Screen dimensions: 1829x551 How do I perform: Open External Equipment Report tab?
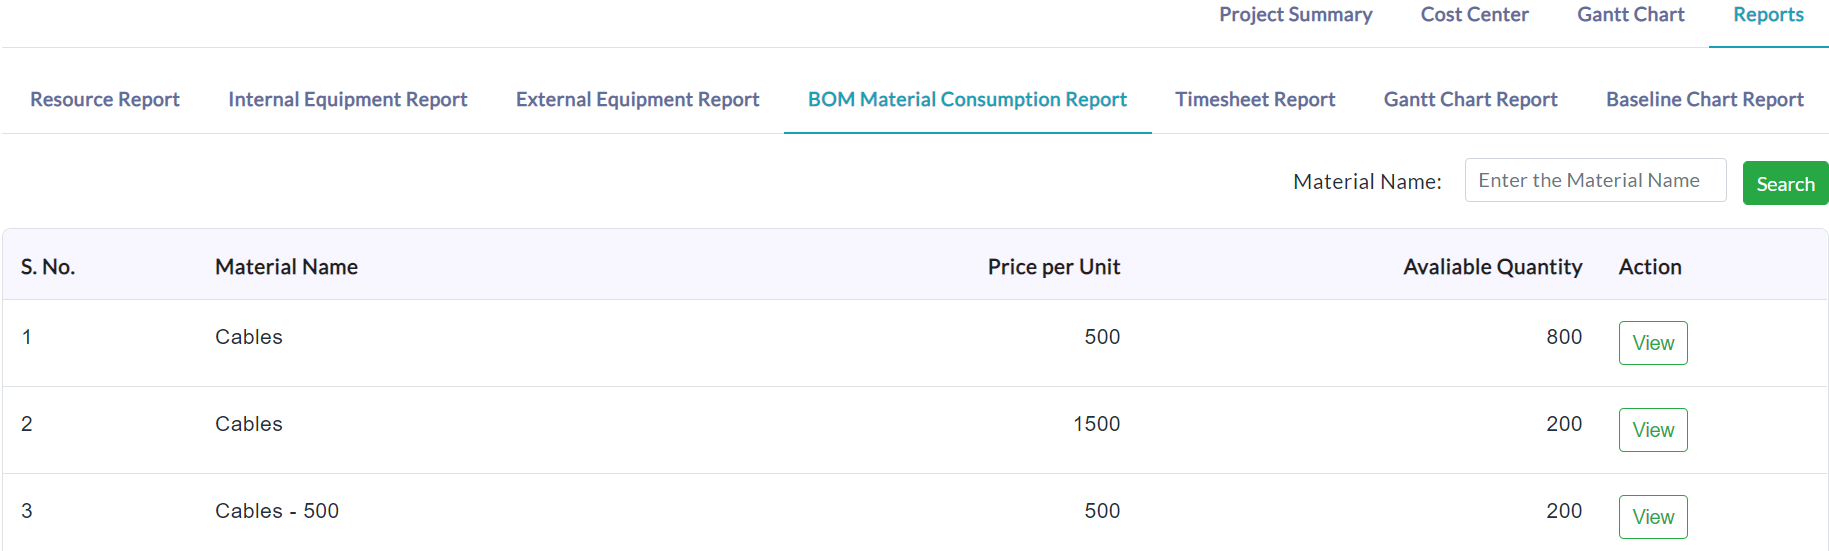[637, 100]
